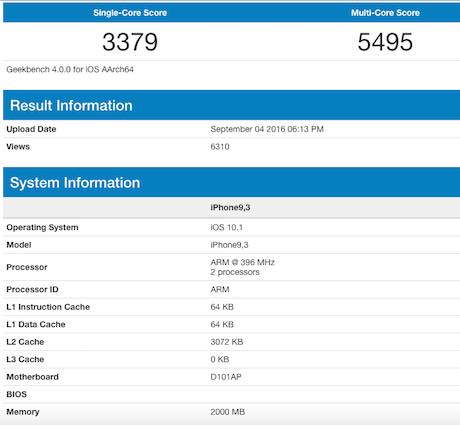Image resolution: width=460 pixels, height=425 pixels.
Task: Click the L2 Cache value 3072 KB
Action: pyautogui.click(x=227, y=342)
